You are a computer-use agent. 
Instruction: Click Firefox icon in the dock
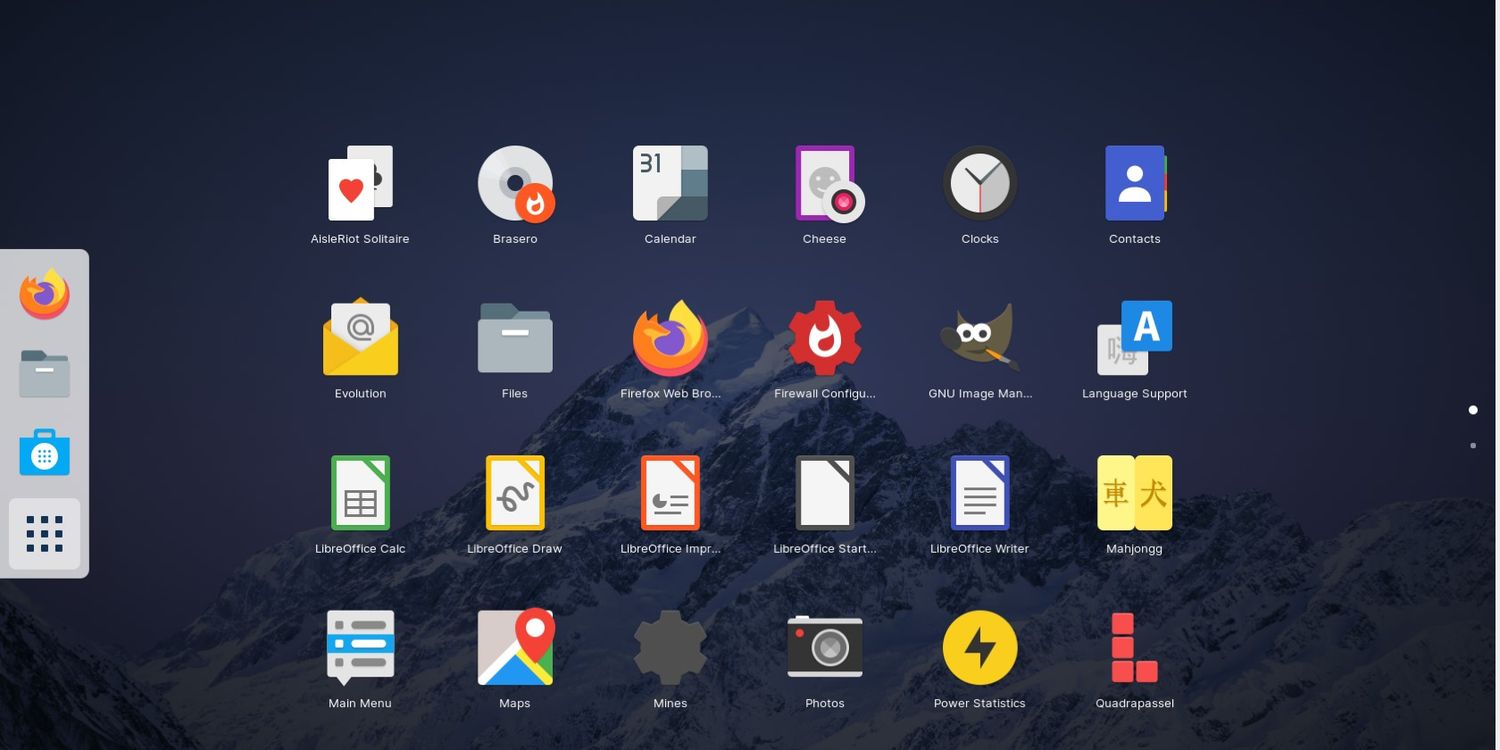[44, 294]
